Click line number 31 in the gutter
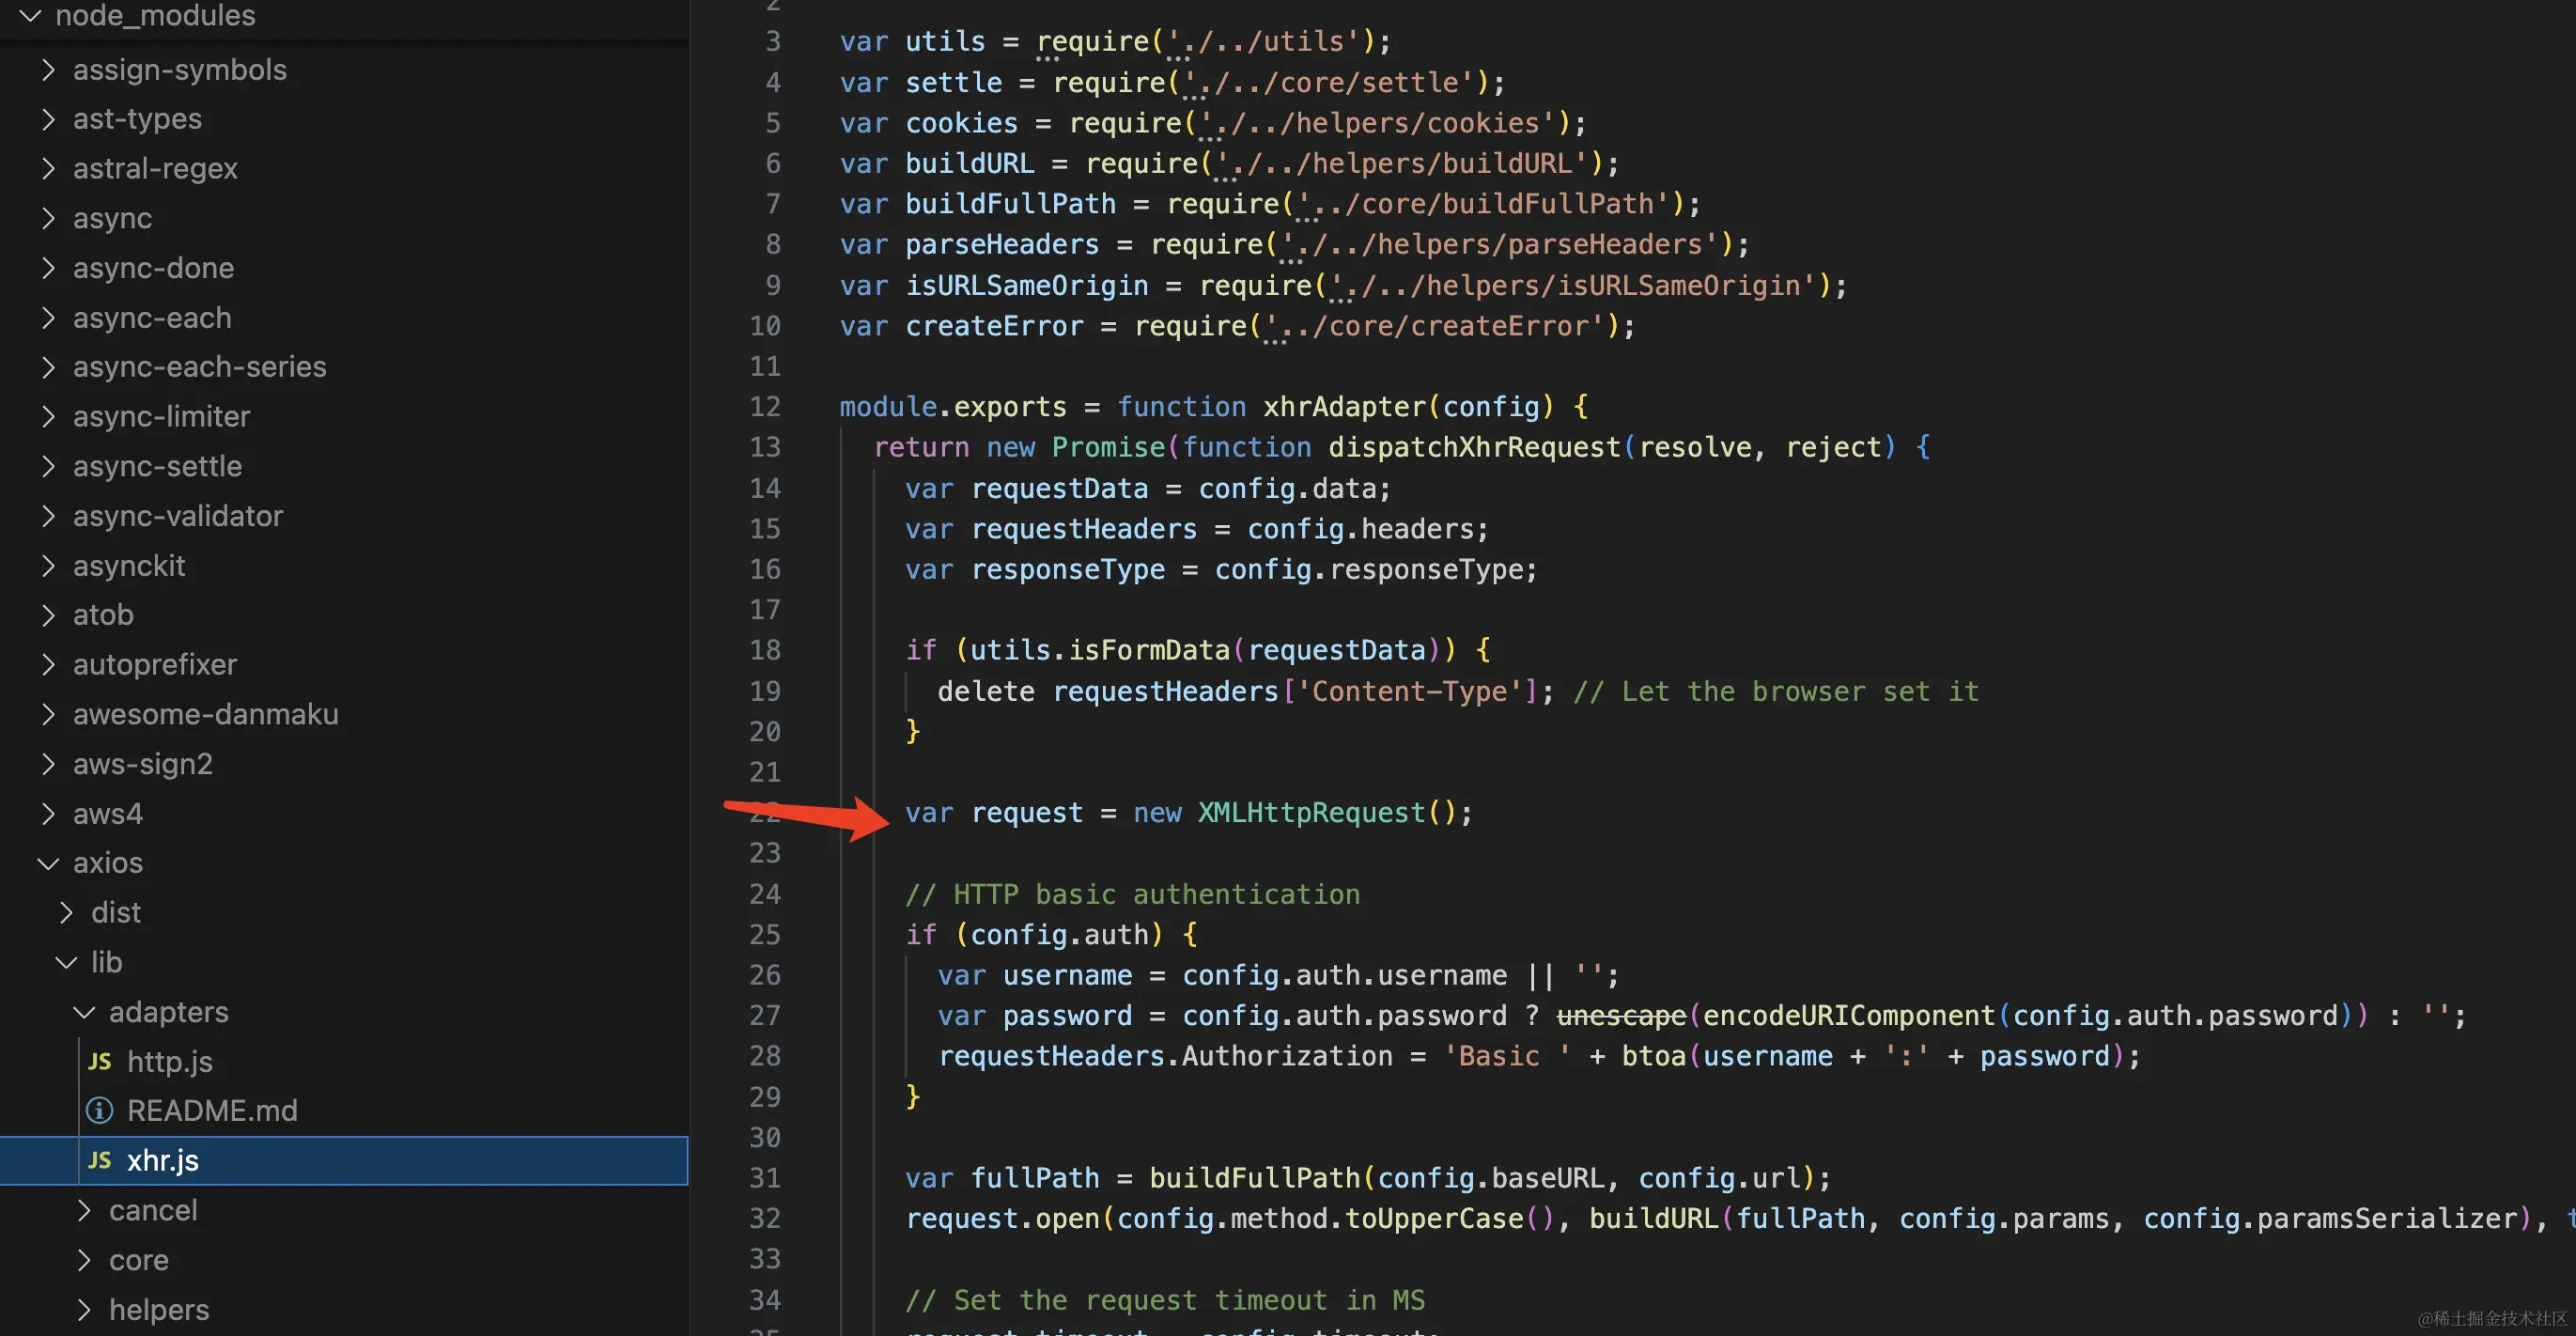The image size is (2576, 1336). [x=765, y=1178]
